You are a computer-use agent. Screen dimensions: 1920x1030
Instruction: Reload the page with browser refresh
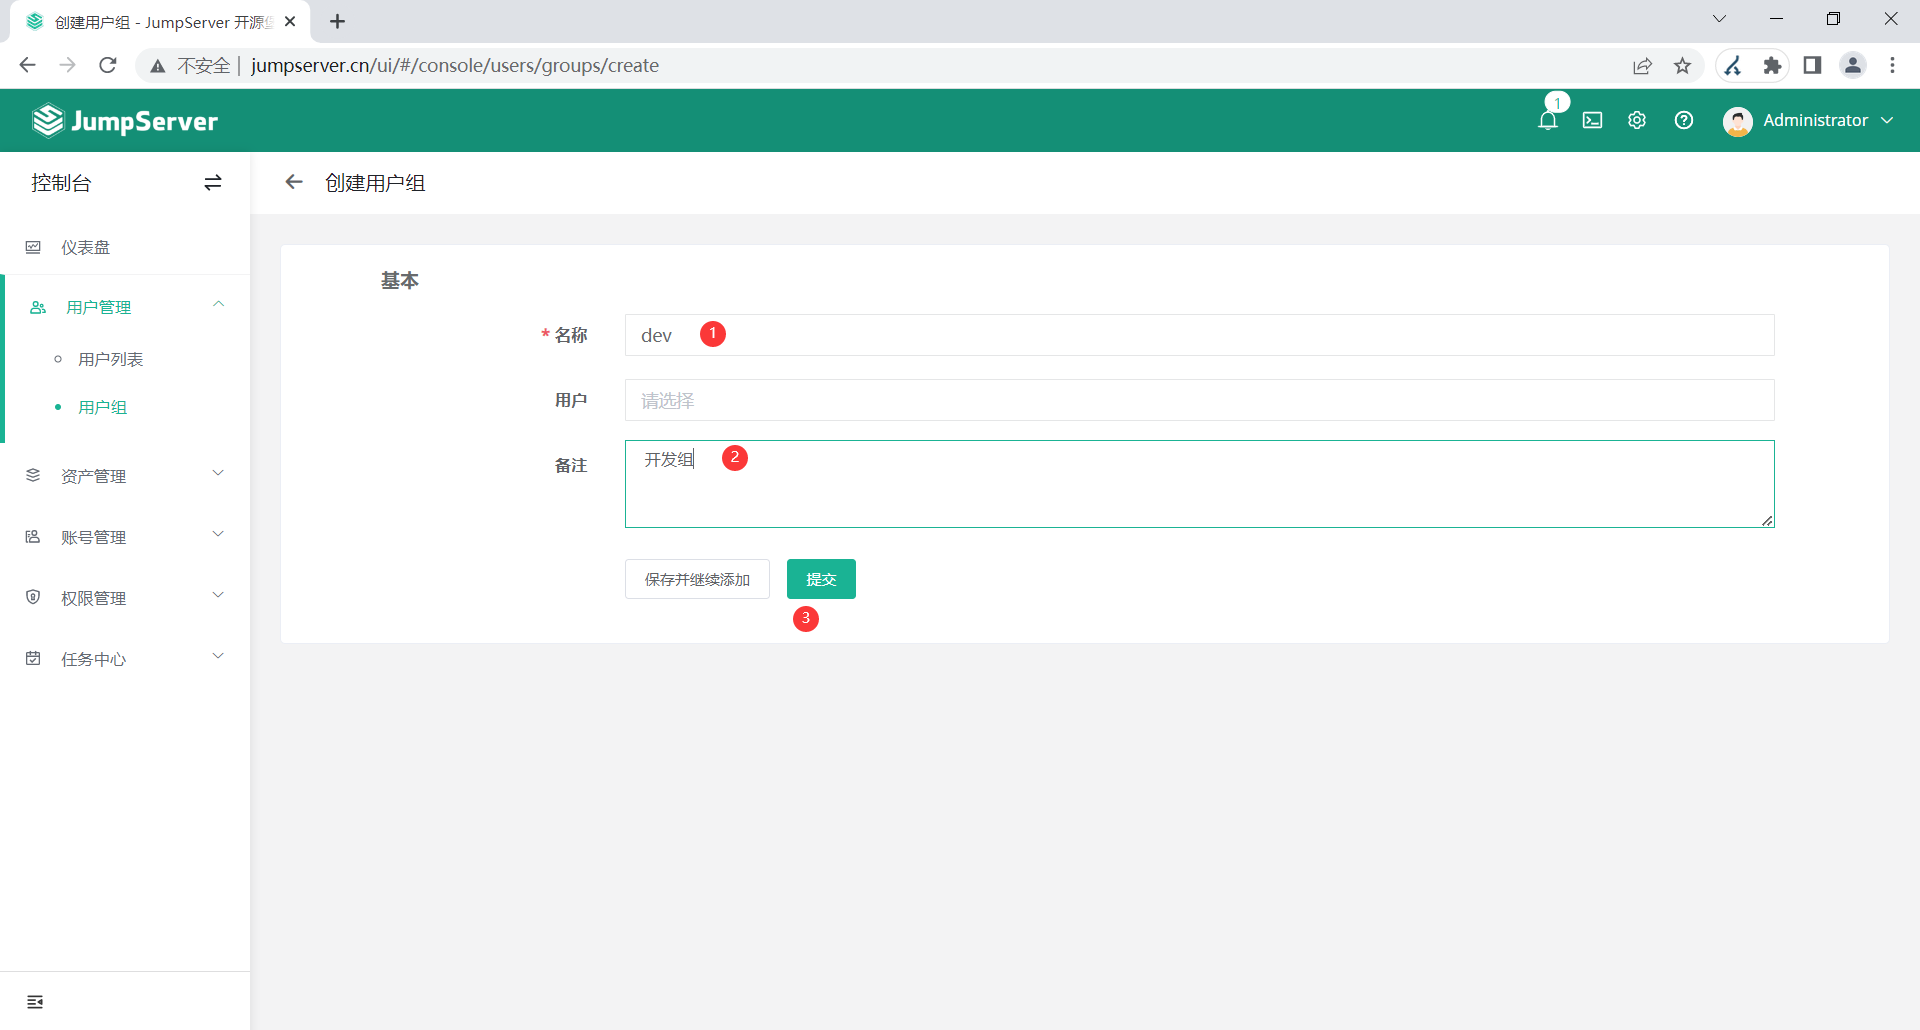coord(108,65)
